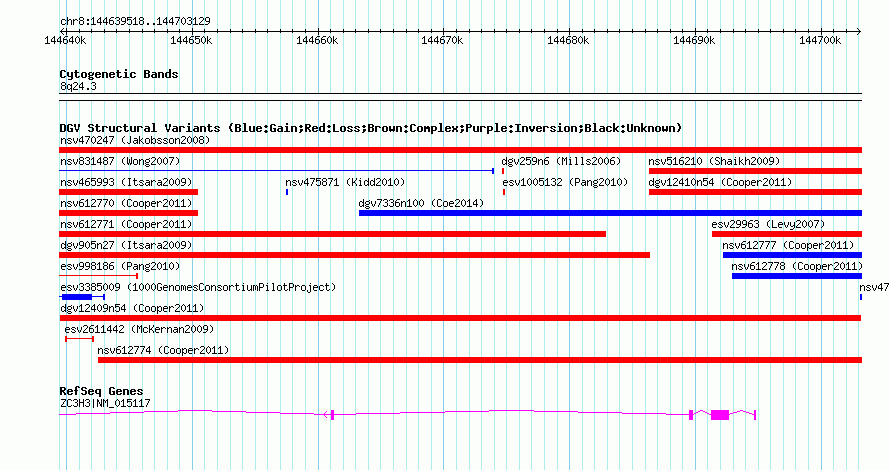Click the small red esv1005132 marker
Image resolution: width=890 pixels, height=470 pixels.
(504, 192)
